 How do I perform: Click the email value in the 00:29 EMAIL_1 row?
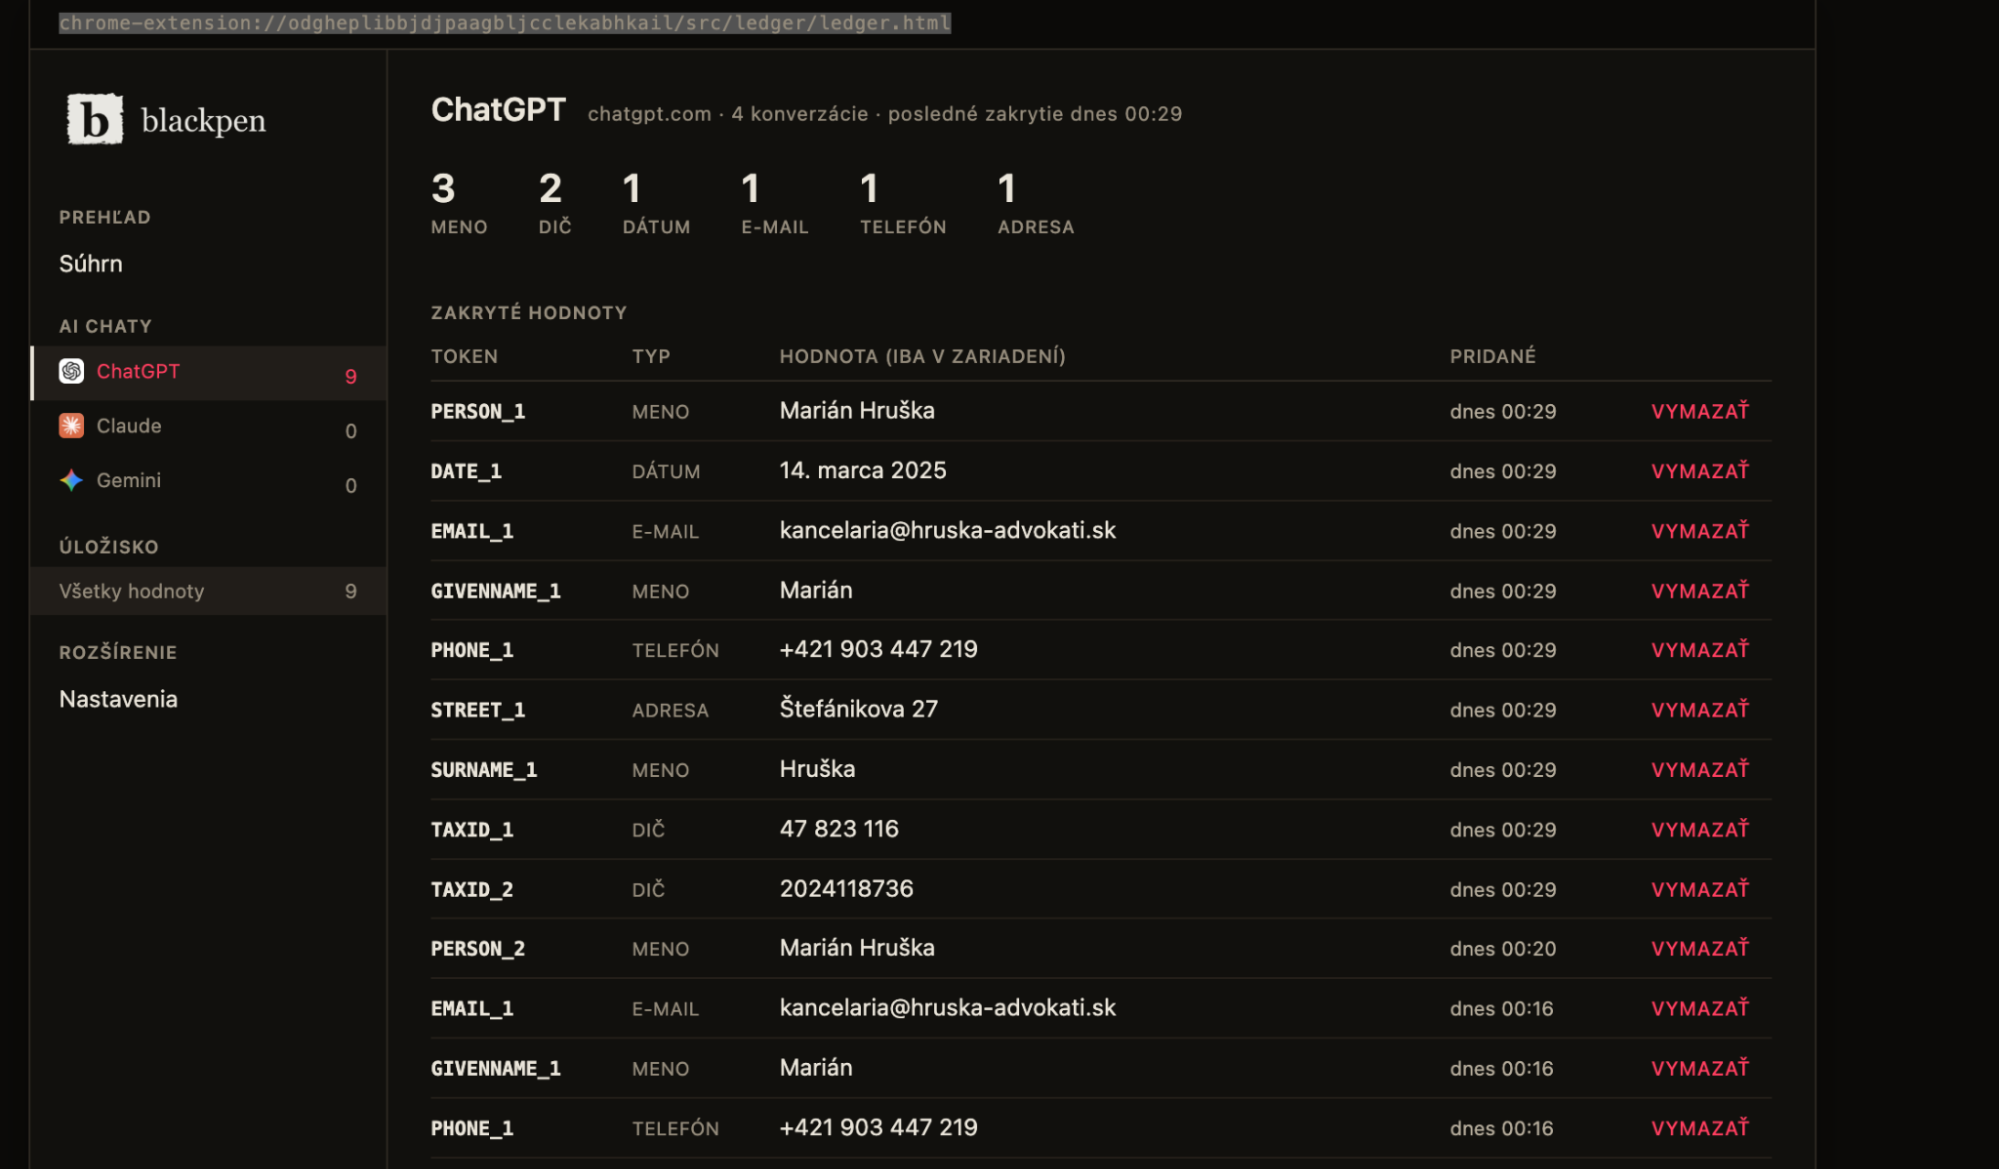(x=948, y=531)
